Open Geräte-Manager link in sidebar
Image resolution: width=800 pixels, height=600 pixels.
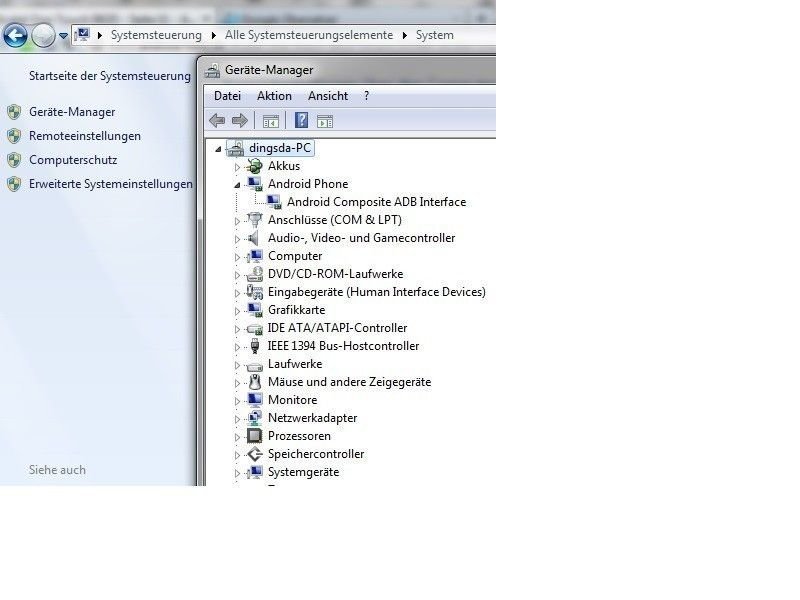72,112
